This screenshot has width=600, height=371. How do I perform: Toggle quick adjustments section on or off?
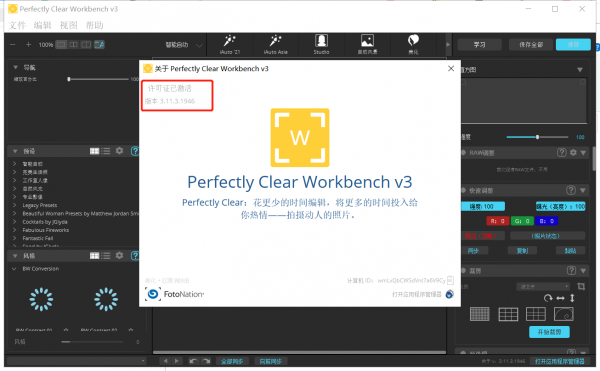463,190
